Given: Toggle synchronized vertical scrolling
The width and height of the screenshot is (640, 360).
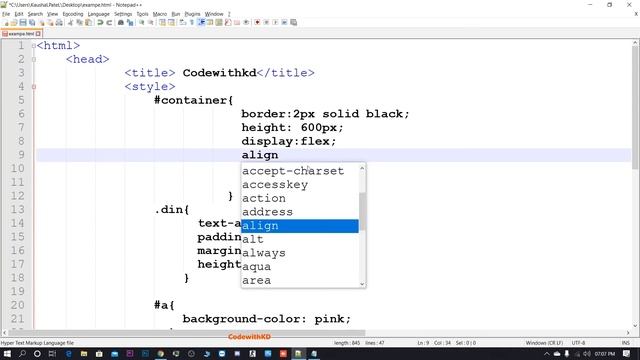Looking at the screenshot, I should (162, 22).
